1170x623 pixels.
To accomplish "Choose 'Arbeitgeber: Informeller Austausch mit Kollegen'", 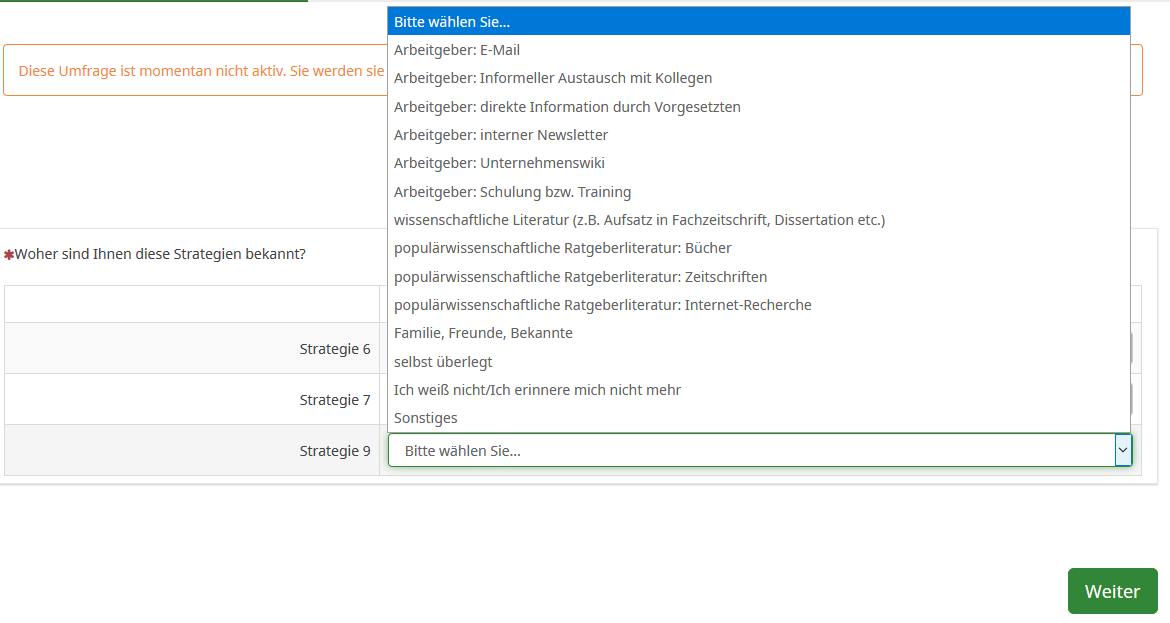I will pos(553,78).
